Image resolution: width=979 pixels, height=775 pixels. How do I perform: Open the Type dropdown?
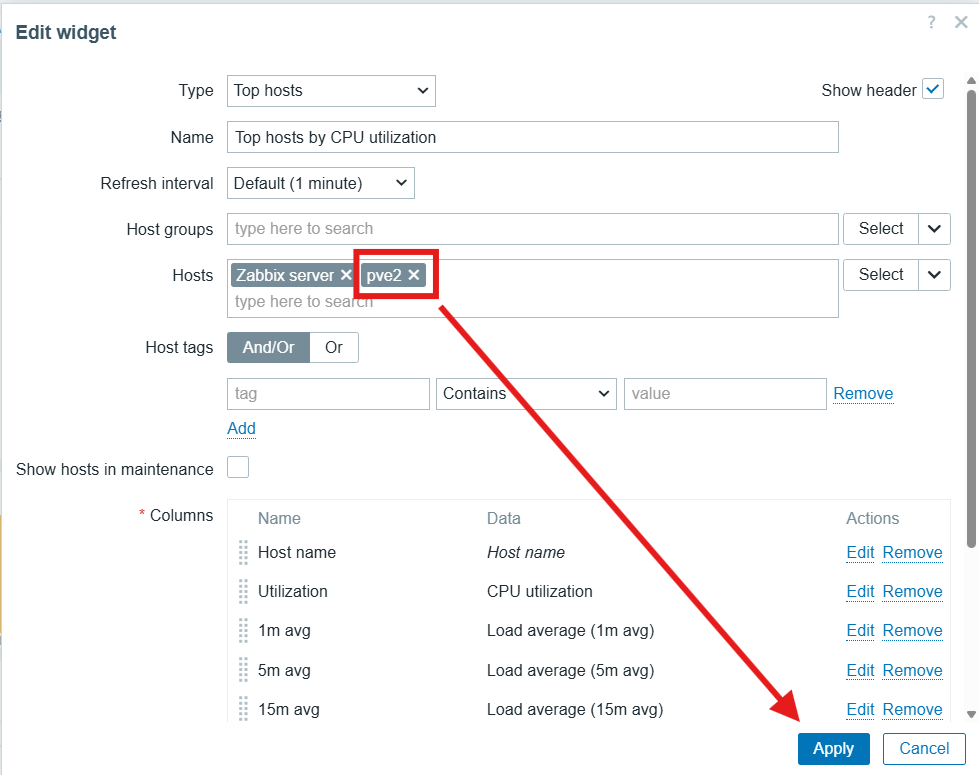331,90
